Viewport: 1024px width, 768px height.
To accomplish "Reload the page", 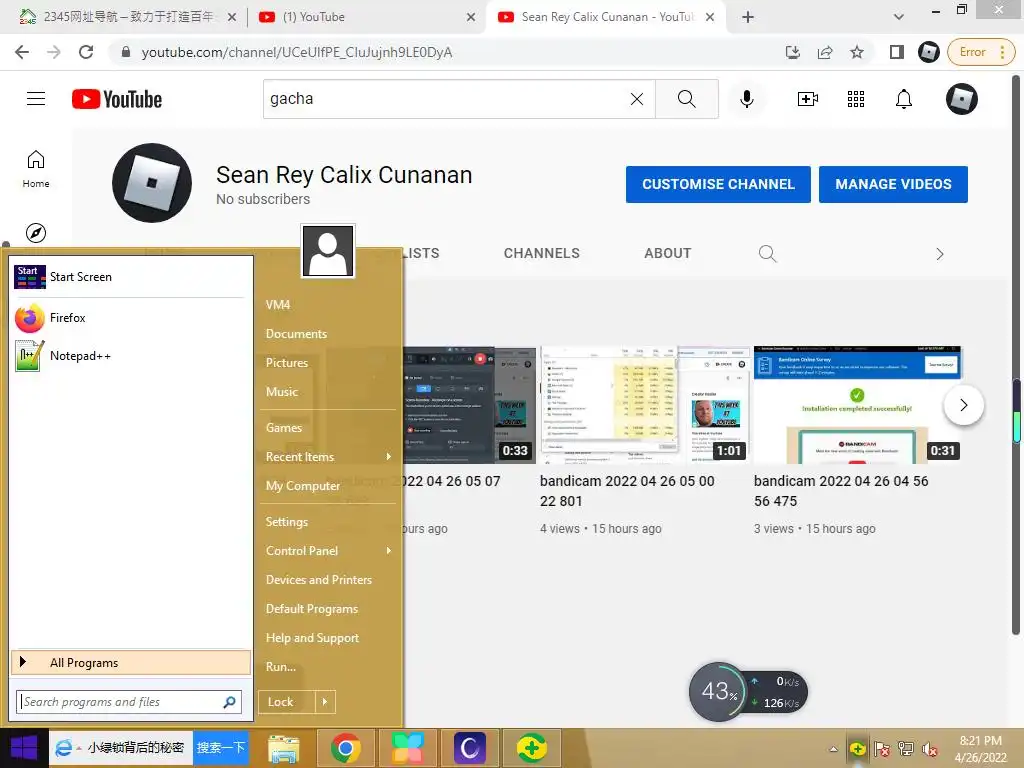I will (86, 52).
